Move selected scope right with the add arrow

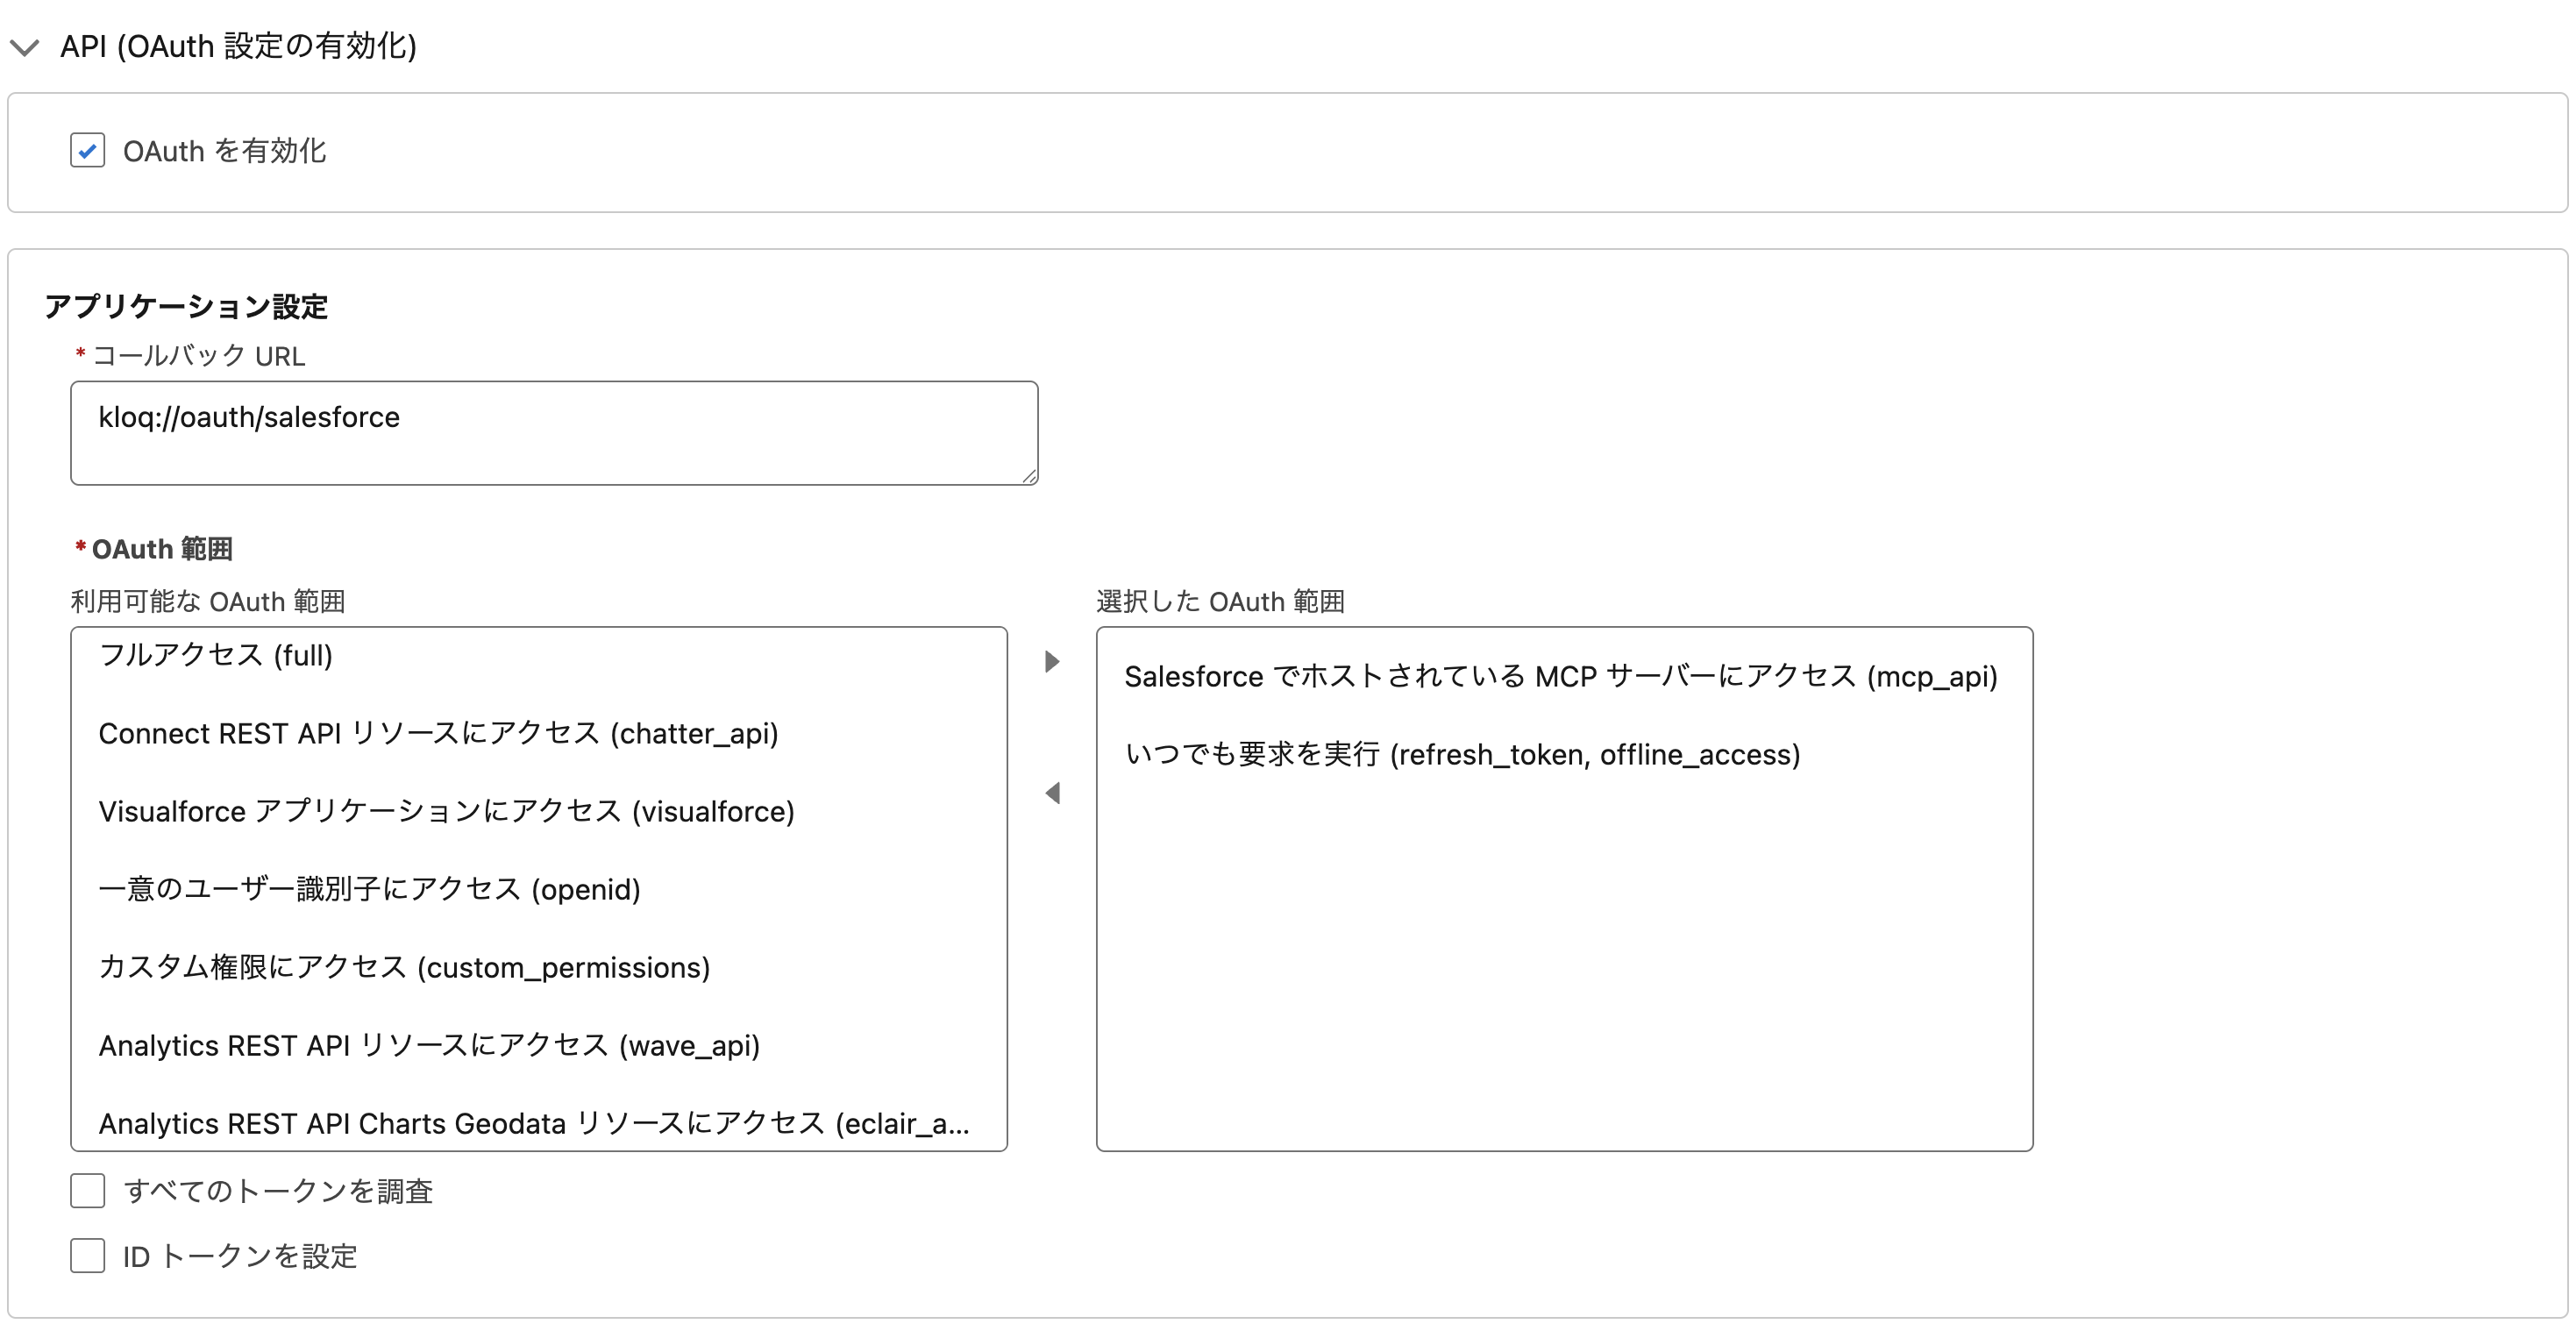point(1052,662)
